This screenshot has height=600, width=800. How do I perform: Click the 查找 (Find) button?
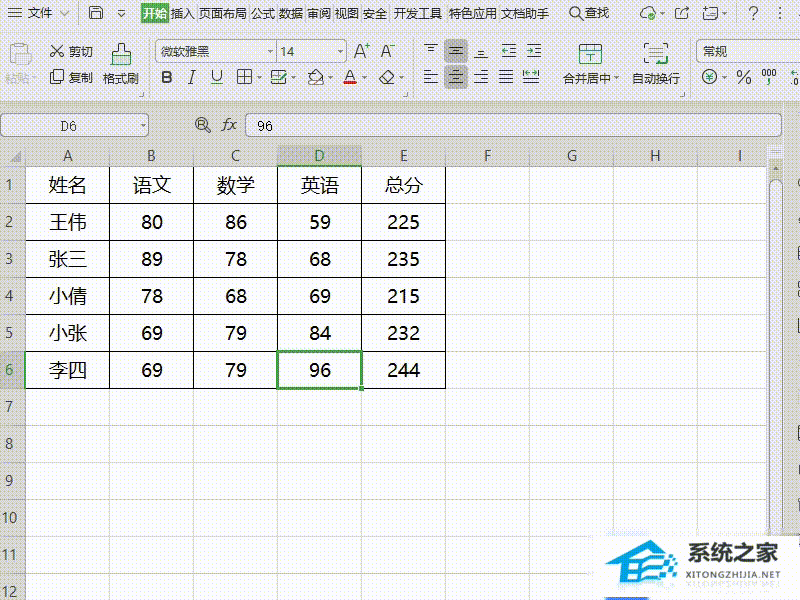pos(589,13)
